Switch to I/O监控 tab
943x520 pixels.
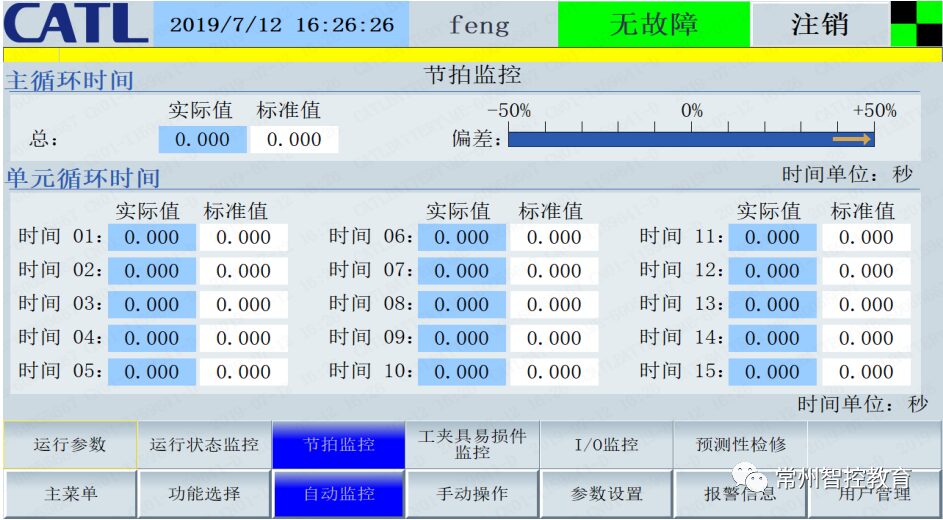(x=606, y=445)
